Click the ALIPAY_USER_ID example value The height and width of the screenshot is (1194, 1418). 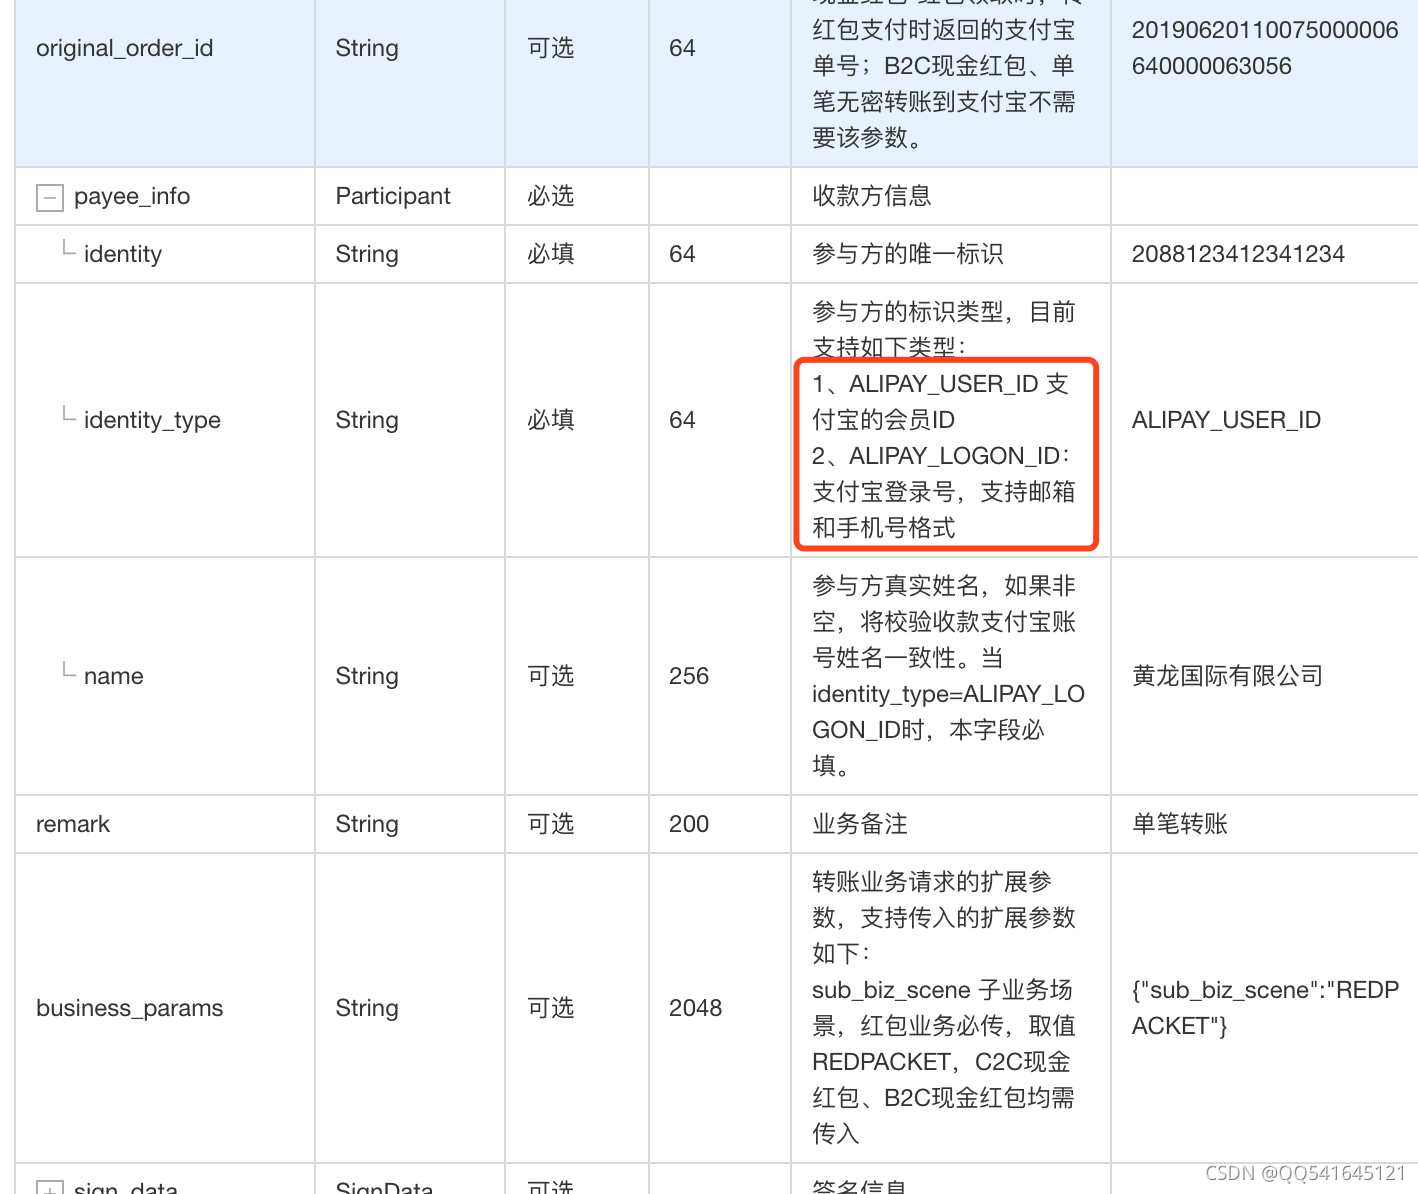1226,420
